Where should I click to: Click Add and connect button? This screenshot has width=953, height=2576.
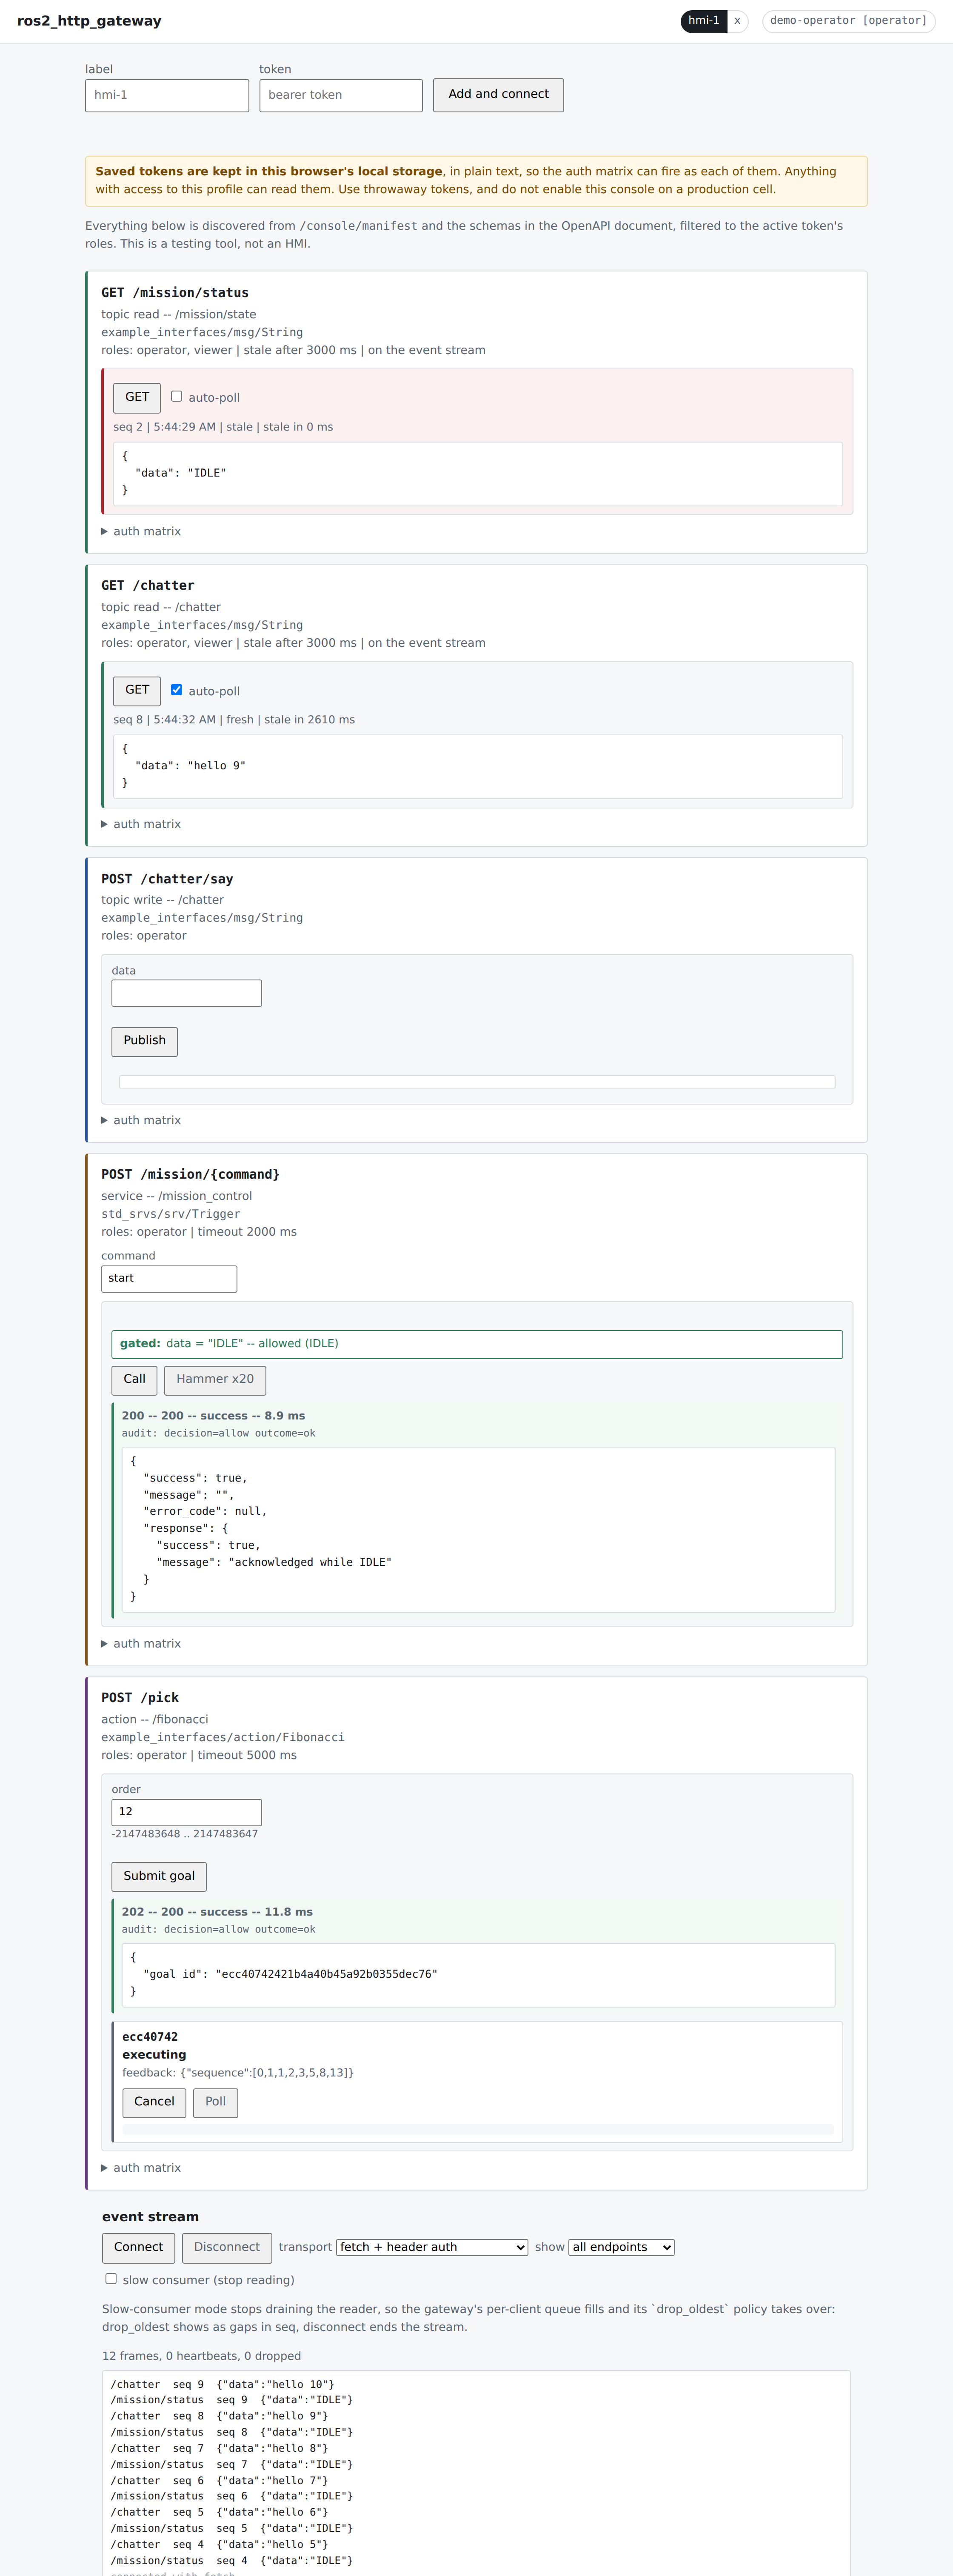point(498,95)
